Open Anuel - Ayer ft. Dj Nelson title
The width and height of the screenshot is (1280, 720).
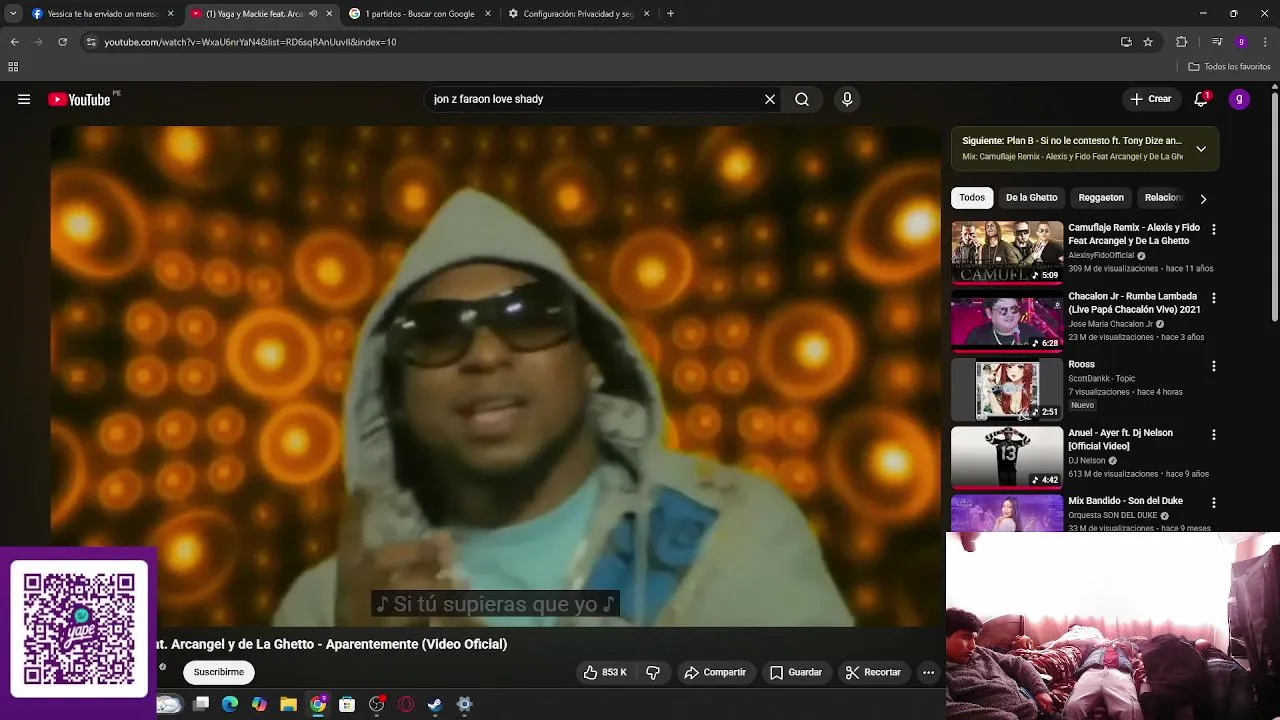tap(1120, 439)
